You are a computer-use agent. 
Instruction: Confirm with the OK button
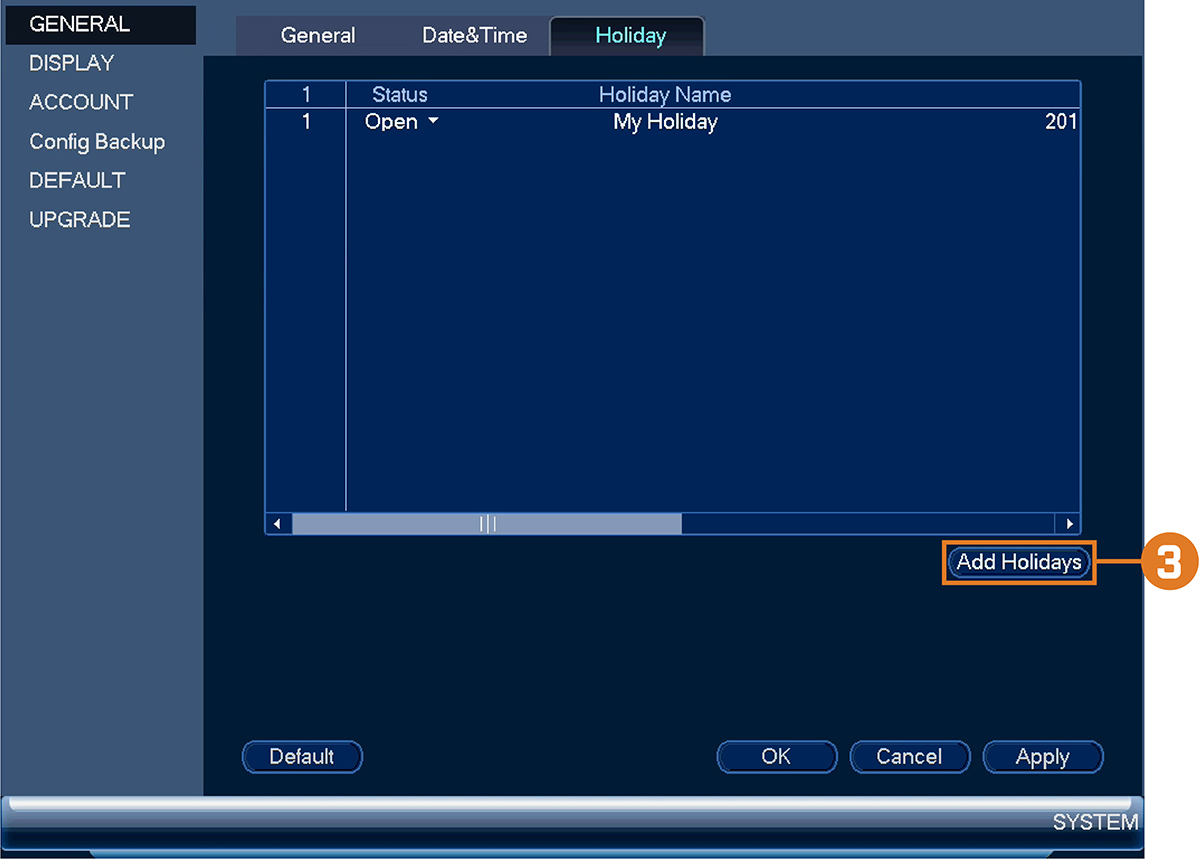coord(777,757)
